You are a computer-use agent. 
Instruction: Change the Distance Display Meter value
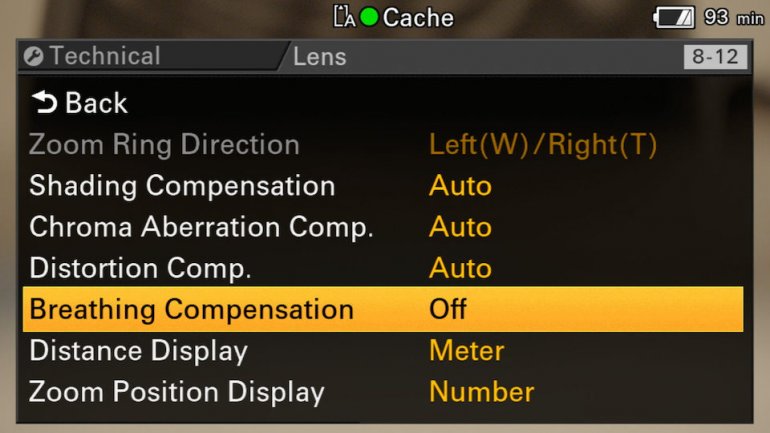click(466, 351)
